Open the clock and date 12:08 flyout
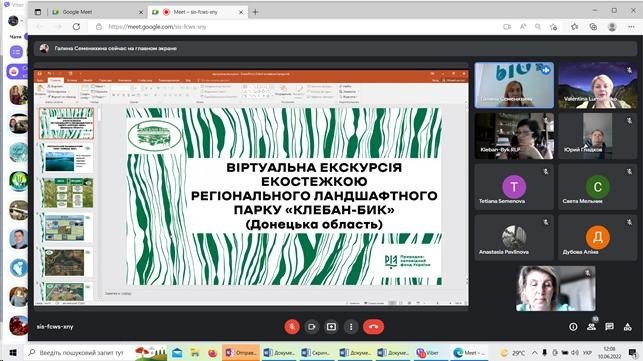This screenshot has width=643, height=361. [609, 352]
